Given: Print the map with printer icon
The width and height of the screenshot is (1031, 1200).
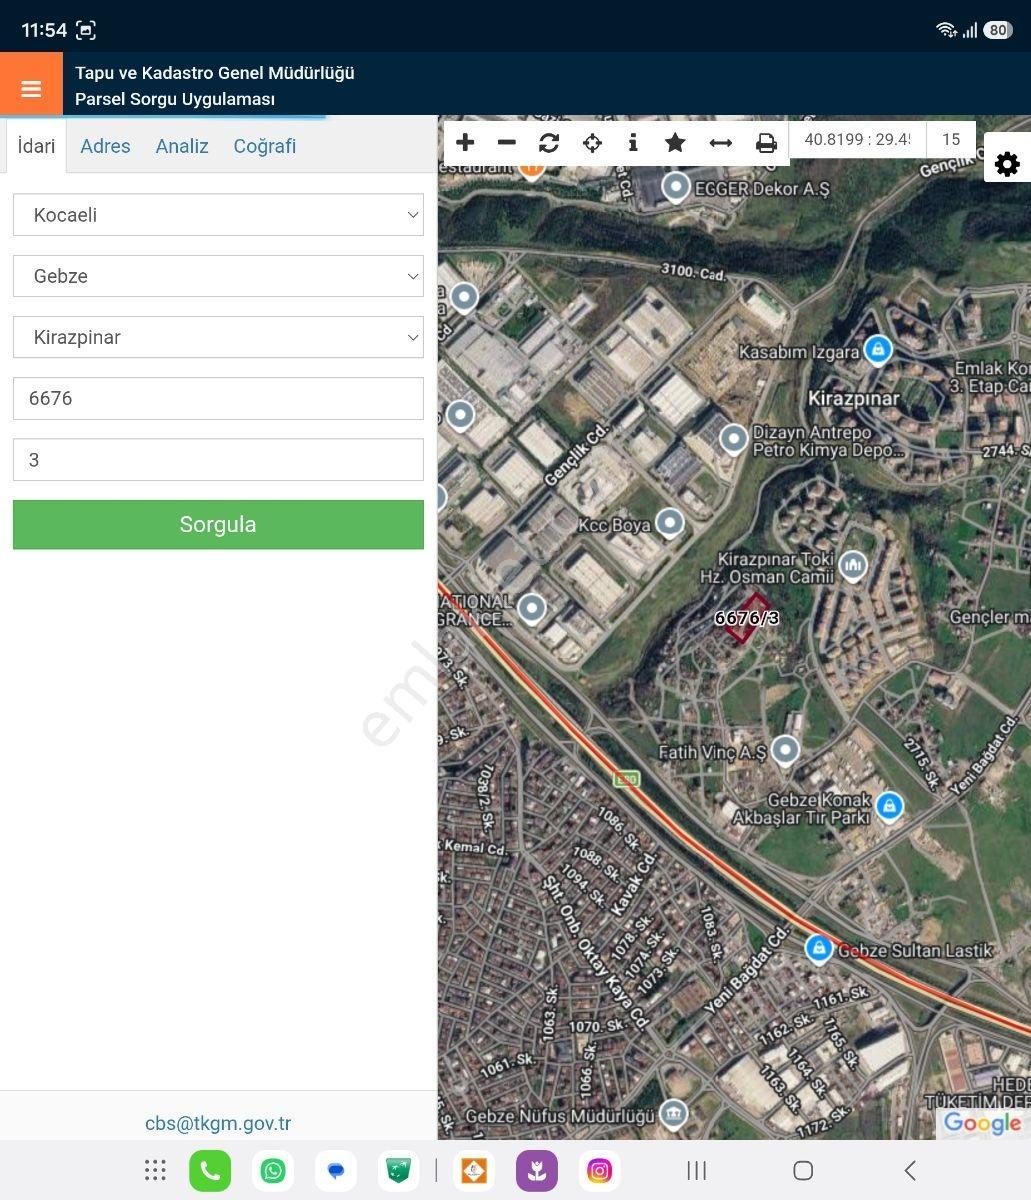Looking at the screenshot, I should pyautogui.click(x=766, y=142).
